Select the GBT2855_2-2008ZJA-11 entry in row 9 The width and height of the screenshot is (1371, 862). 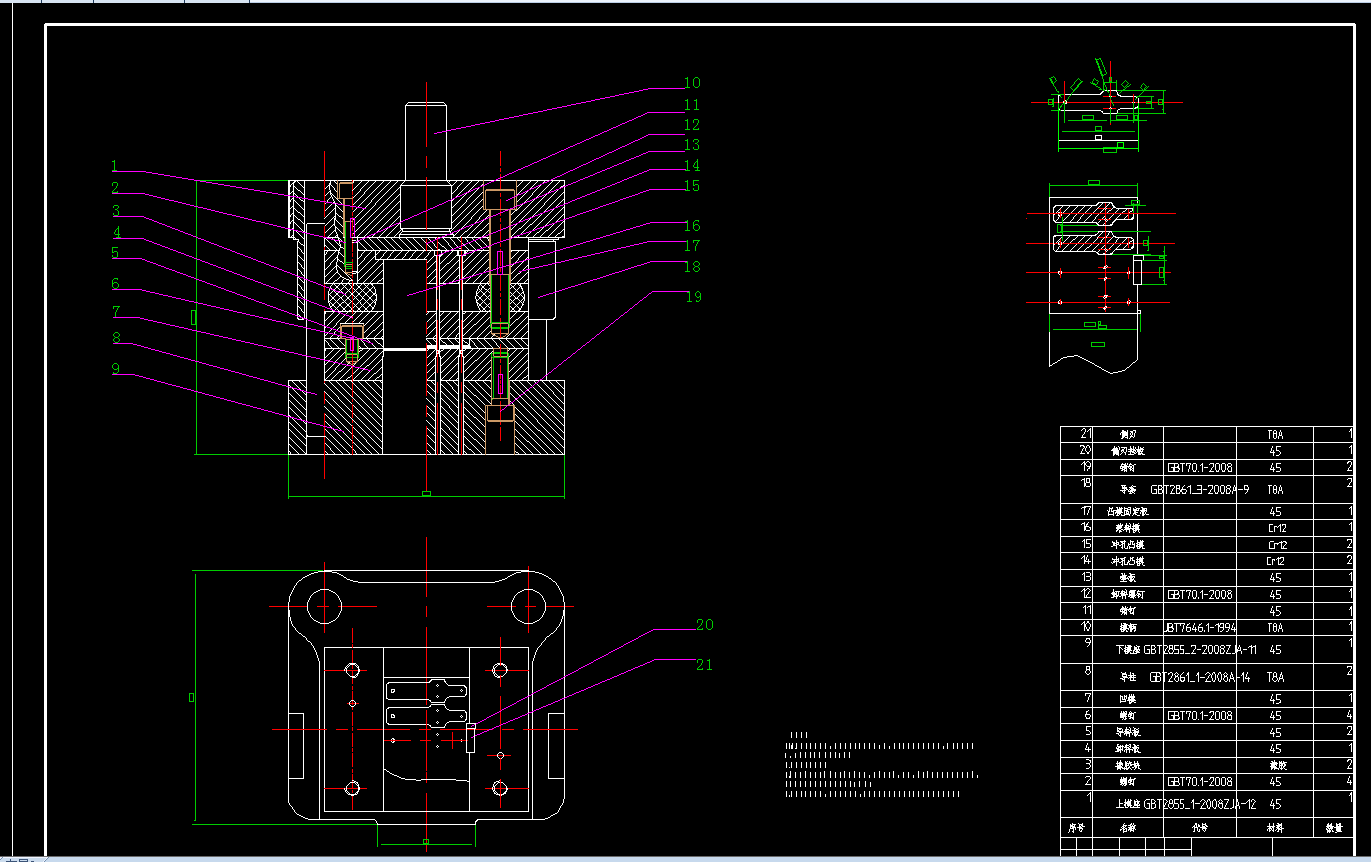coord(1199,649)
